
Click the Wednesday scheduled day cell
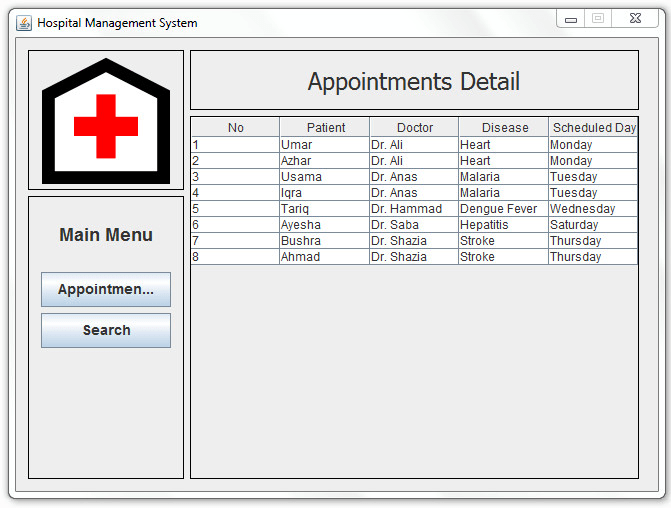click(x=593, y=208)
